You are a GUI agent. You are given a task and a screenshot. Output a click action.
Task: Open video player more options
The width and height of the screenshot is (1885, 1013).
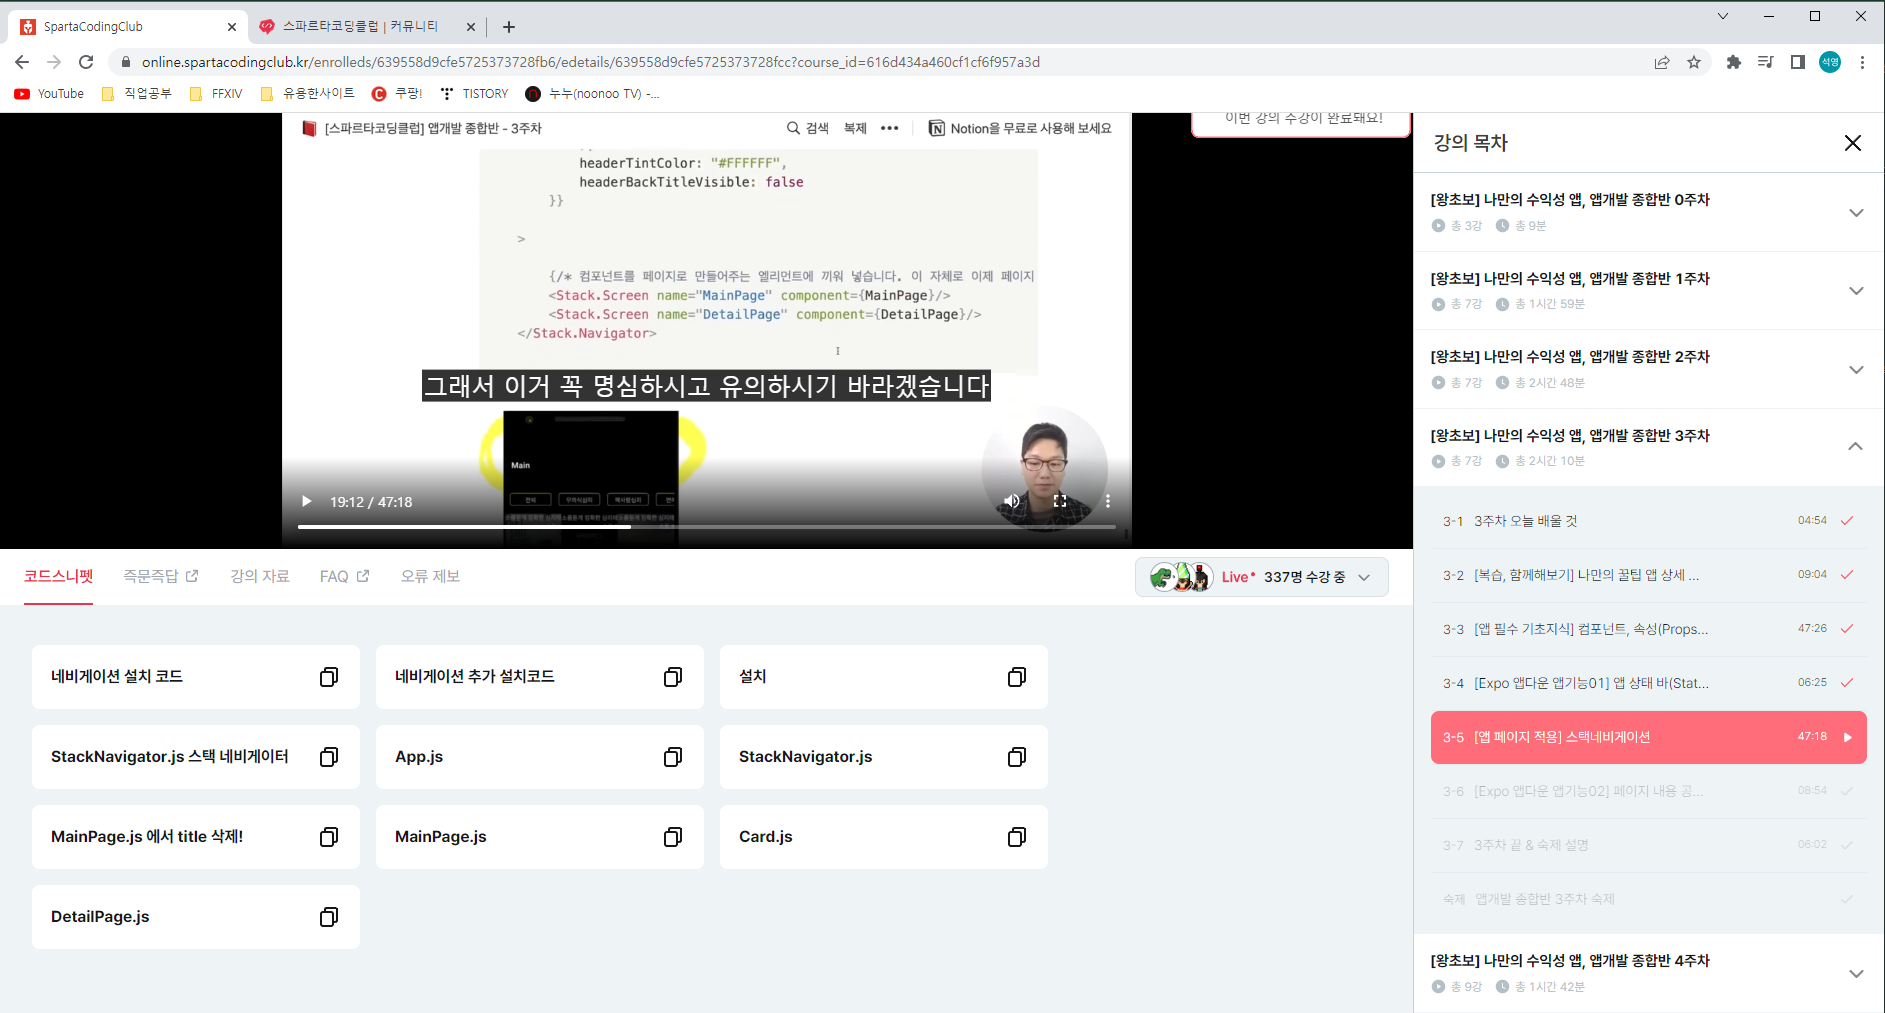[x=1107, y=501]
